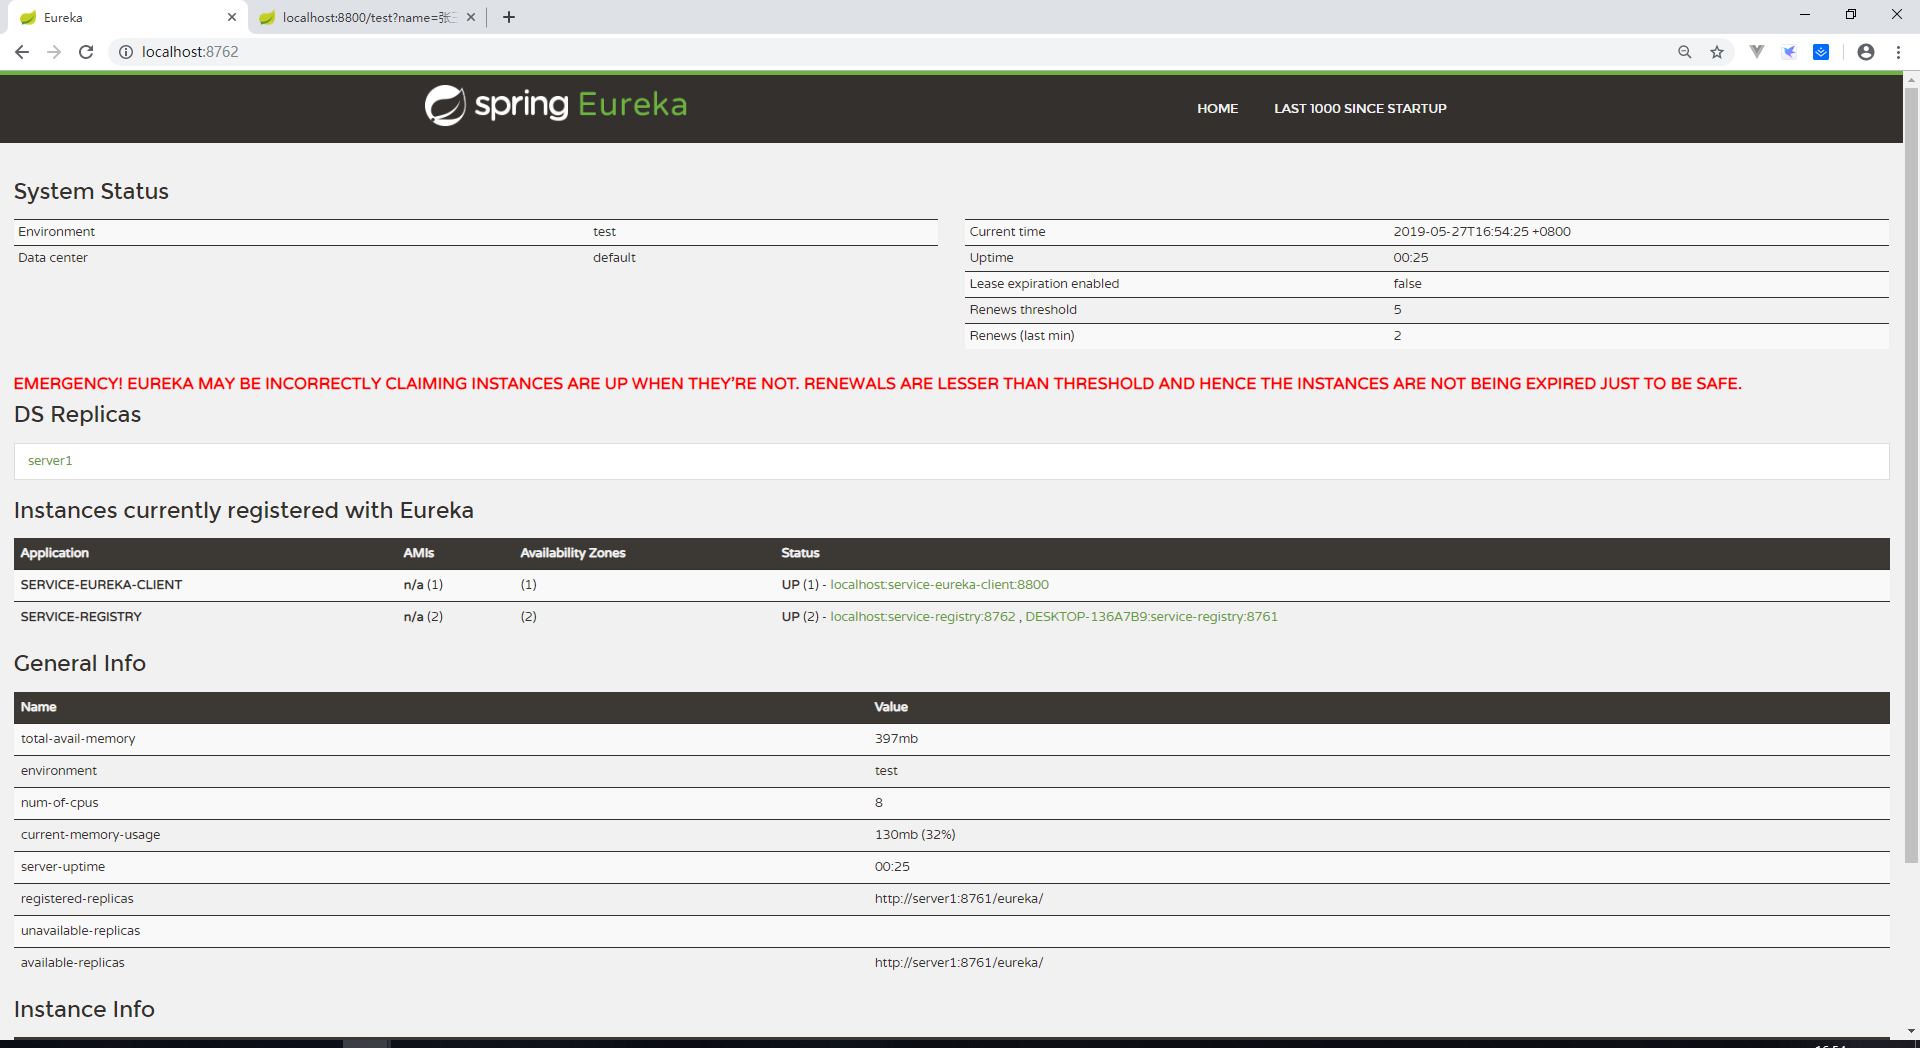Click the server-uptime row label

pyautogui.click(x=63, y=867)
